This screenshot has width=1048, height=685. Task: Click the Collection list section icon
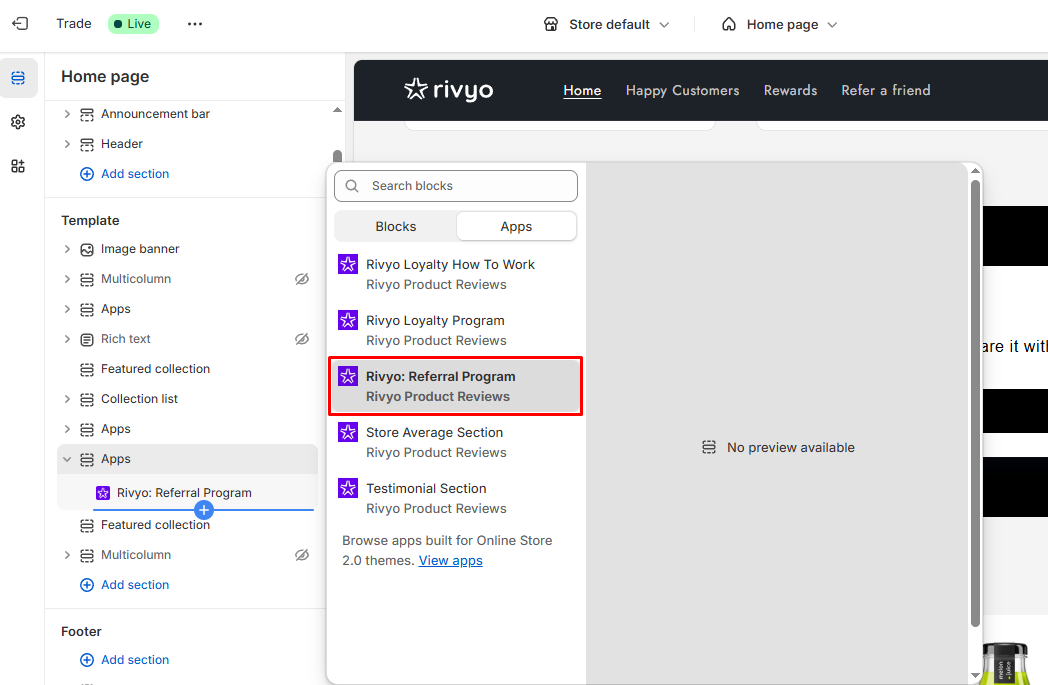(x=87, y=400)
